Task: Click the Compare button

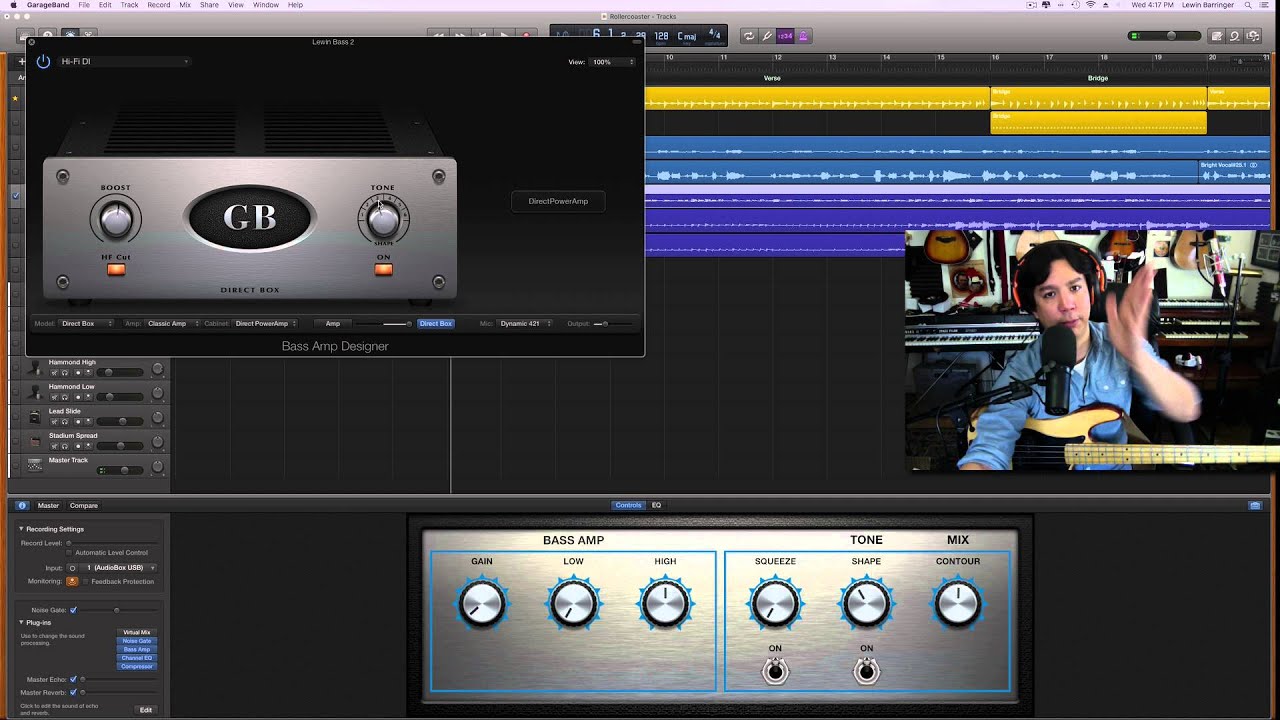Action: point(84,505)
